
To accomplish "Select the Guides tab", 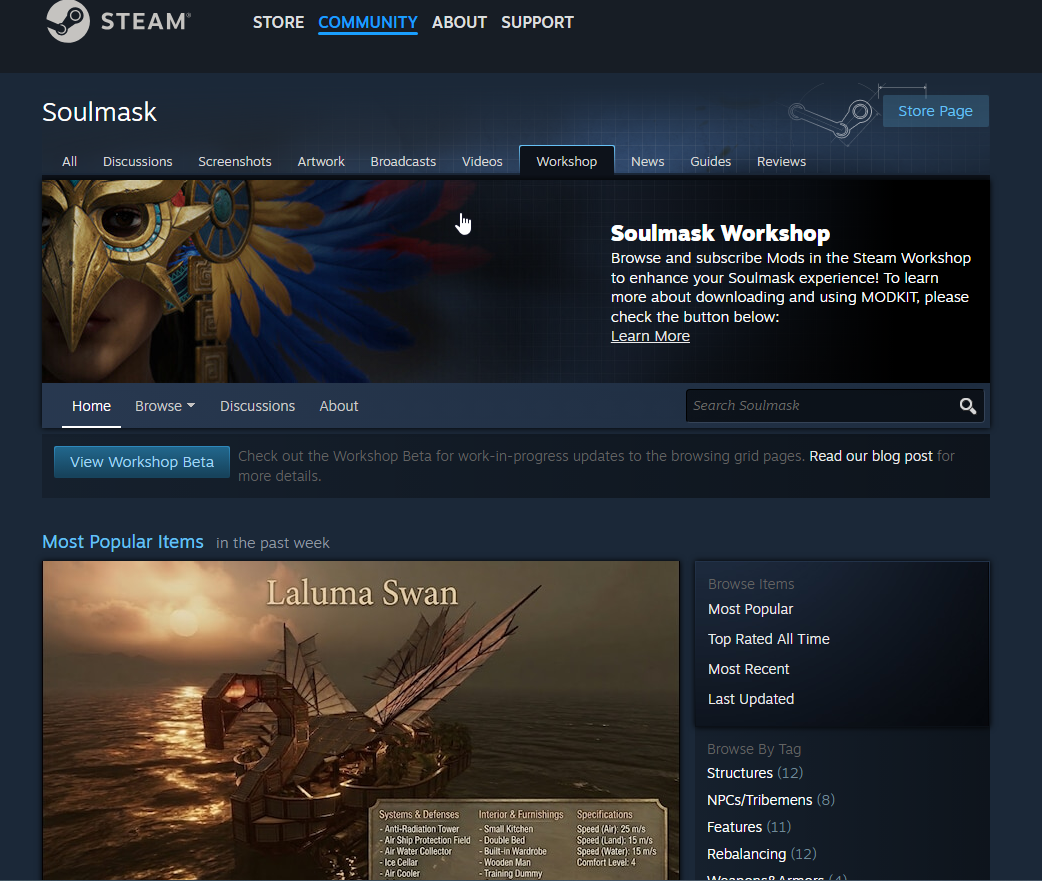I will 710,161.
